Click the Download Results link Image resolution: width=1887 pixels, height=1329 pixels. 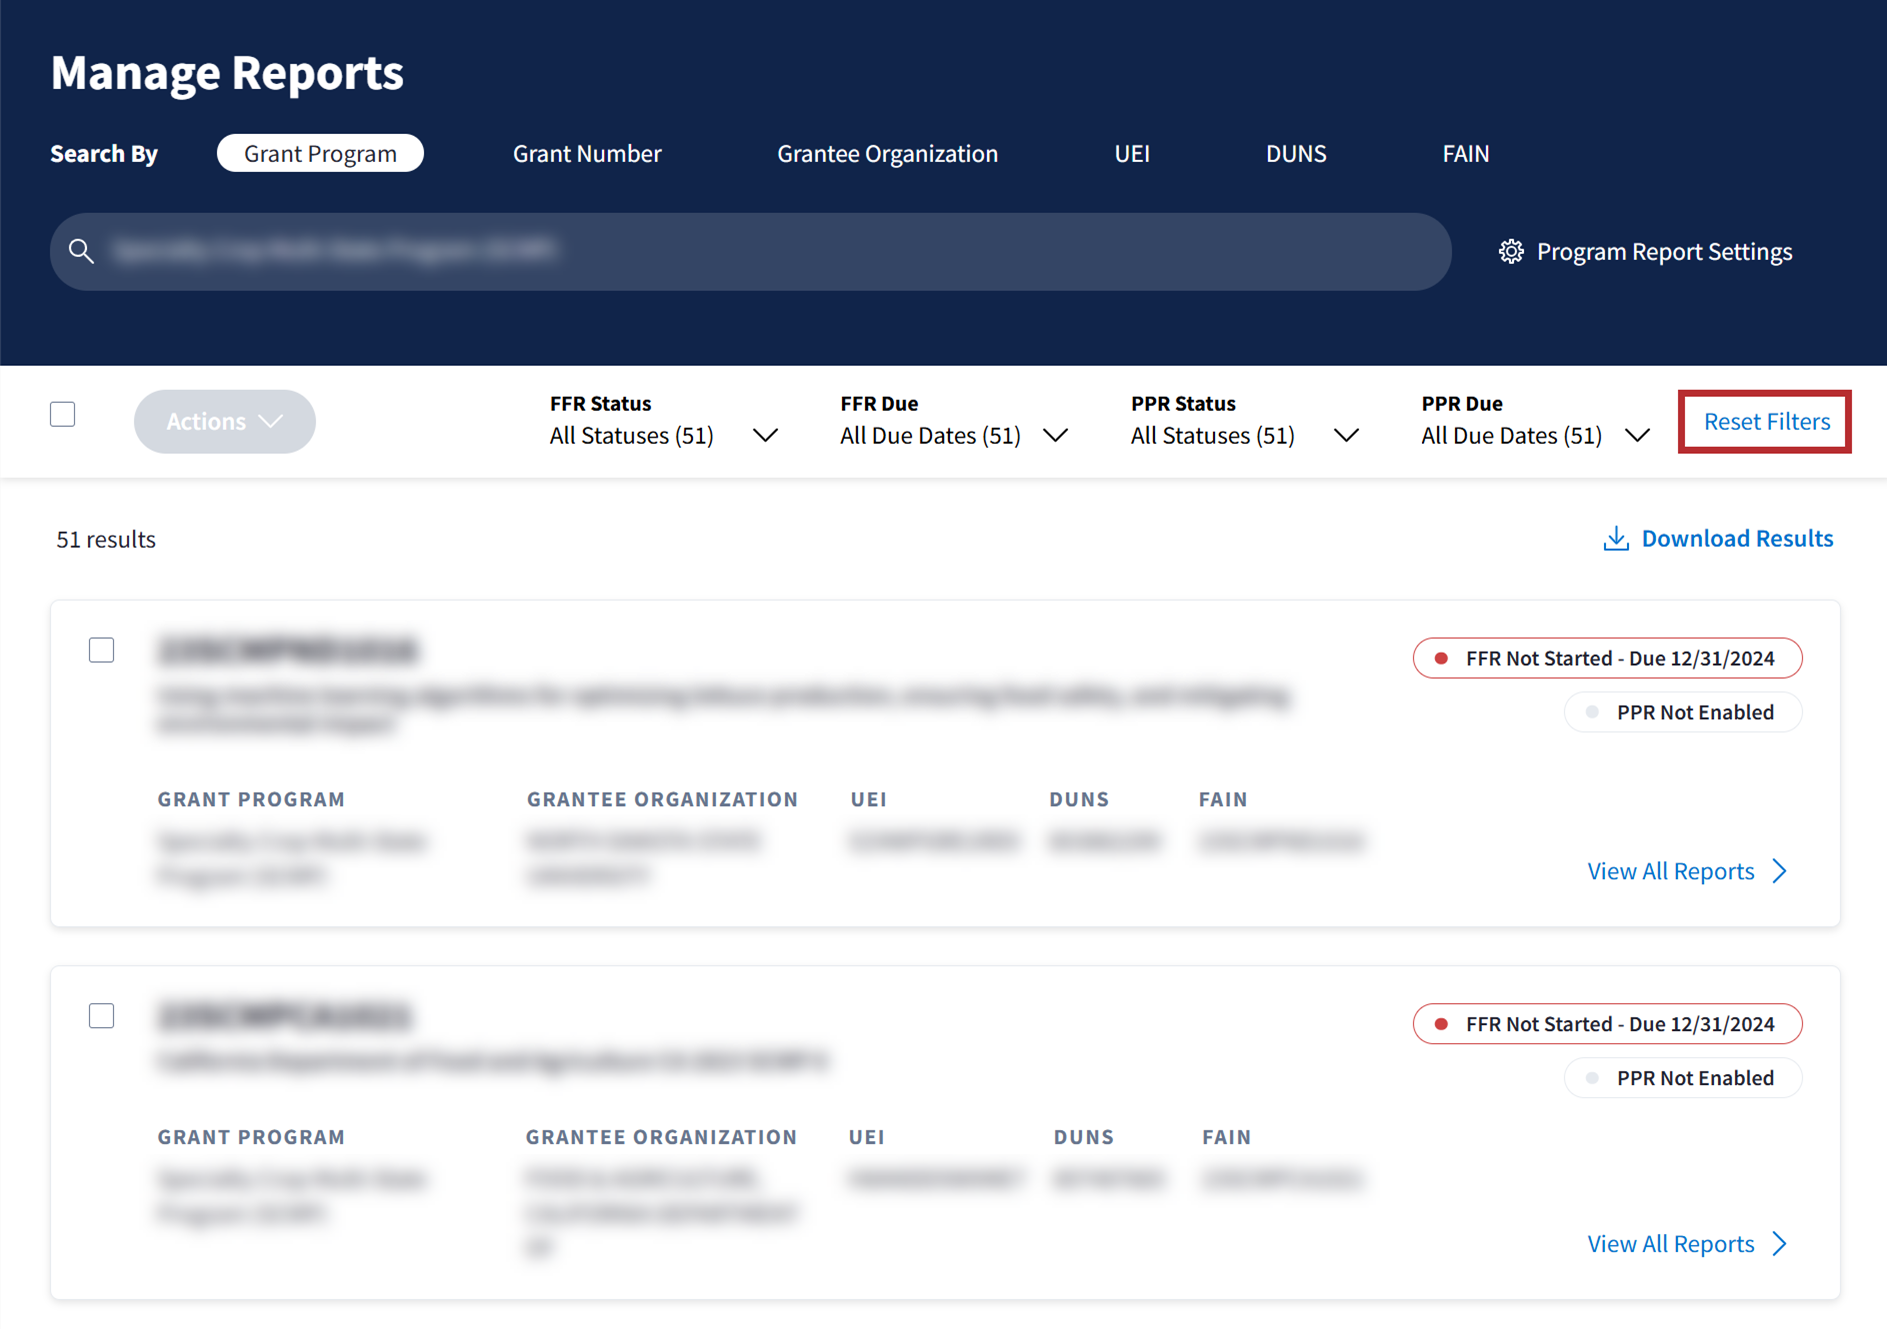pyautogui.click(x=1736, y=539)
